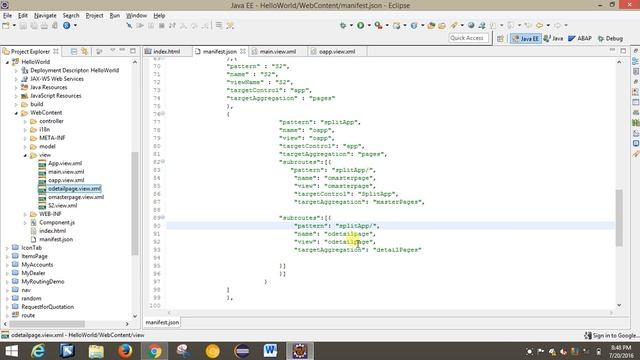This screenshot has height=360, width=640.
Task: Expand the META-INF folder
Action: coord(25,138)
